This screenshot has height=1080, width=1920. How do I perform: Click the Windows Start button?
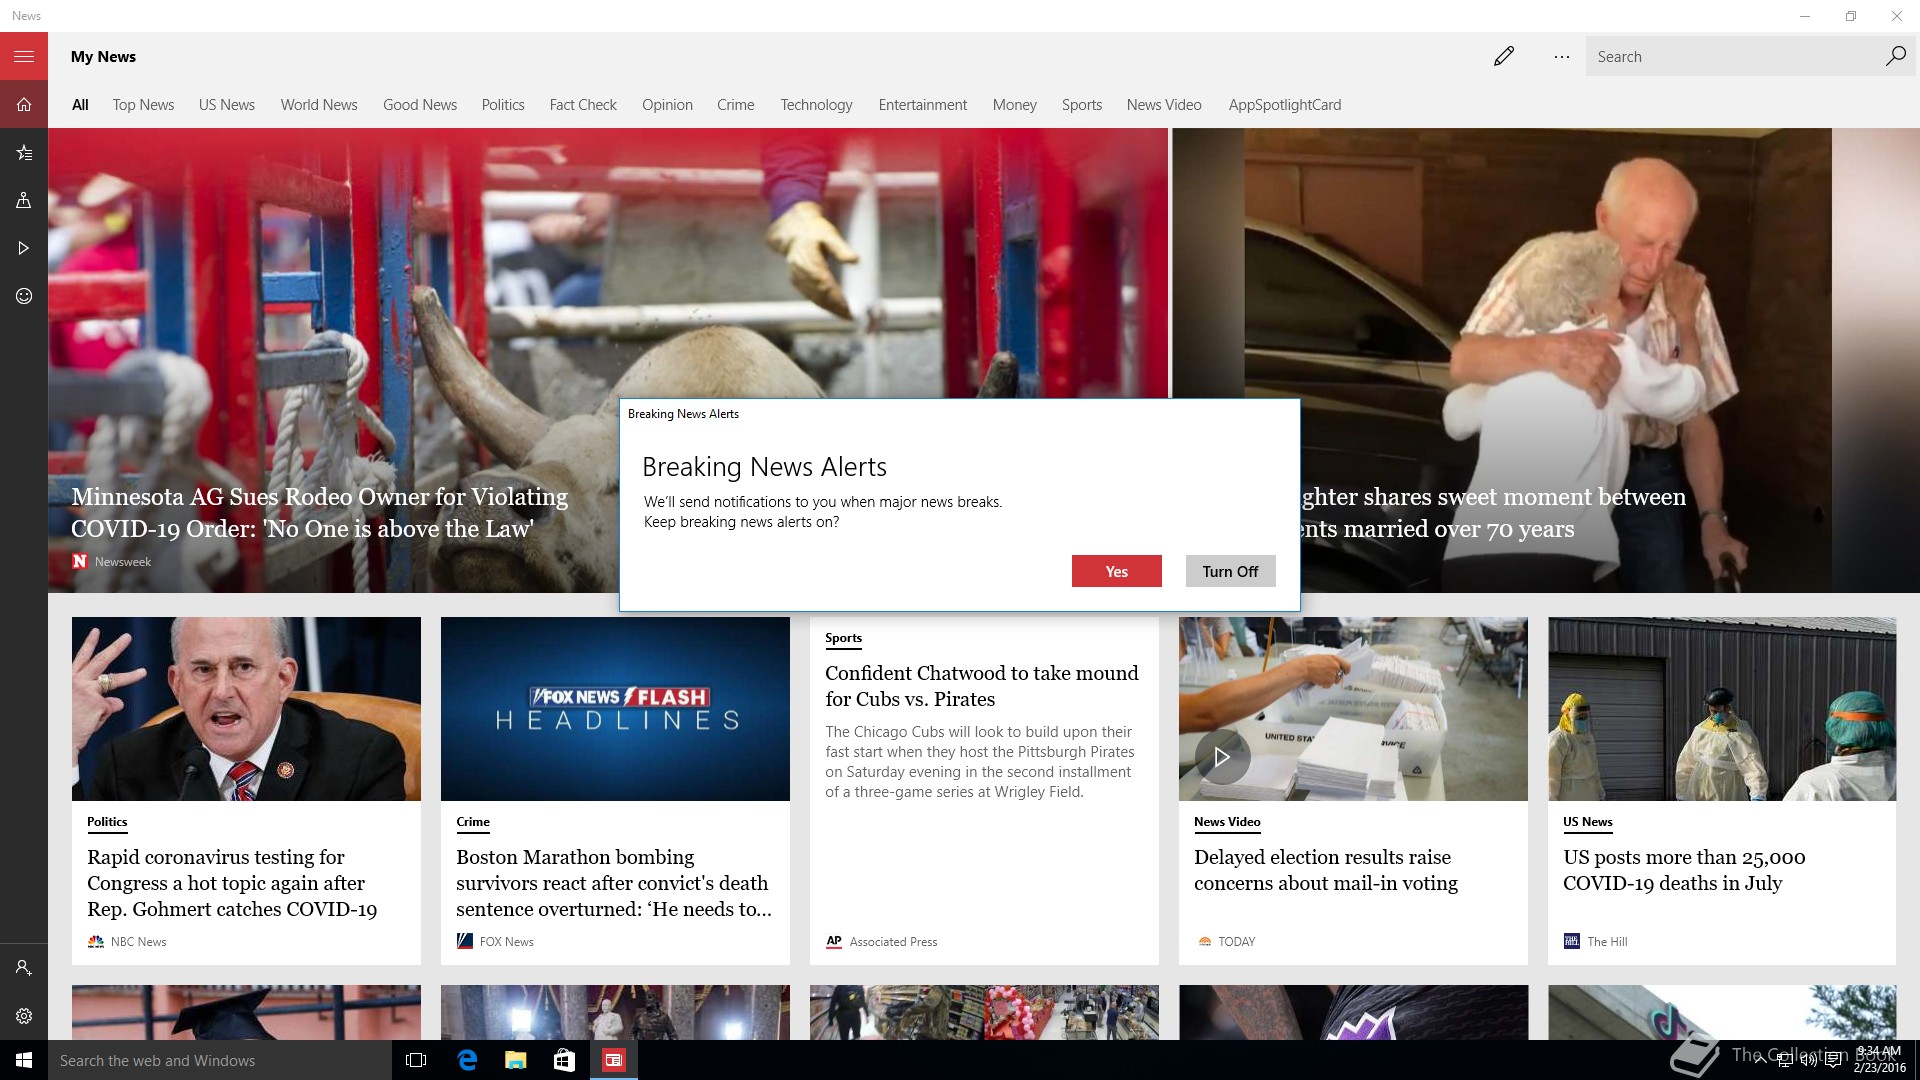24,1060
